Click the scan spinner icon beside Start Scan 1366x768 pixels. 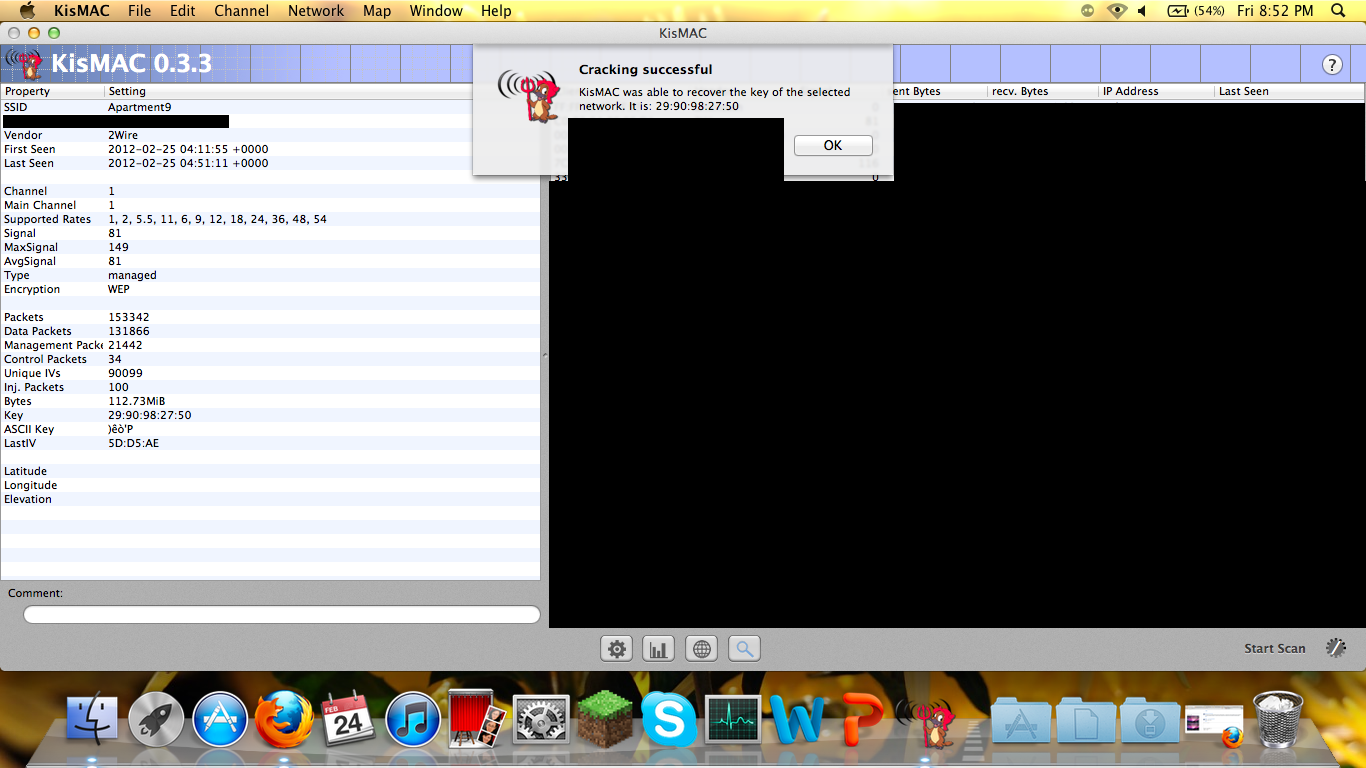click(x=1335, y=647)
